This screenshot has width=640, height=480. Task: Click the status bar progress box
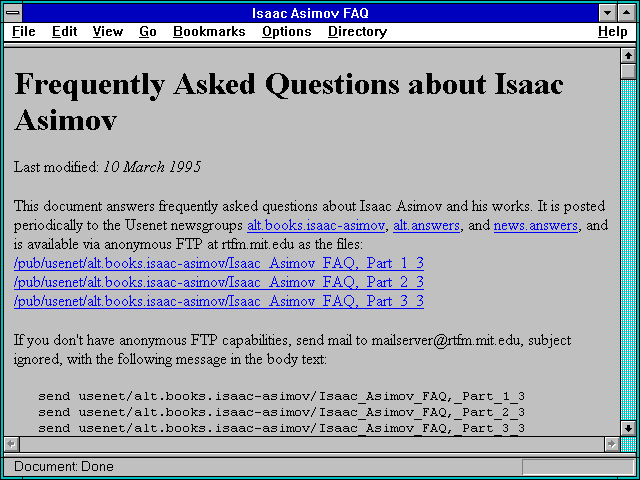[x=578, y=467]
